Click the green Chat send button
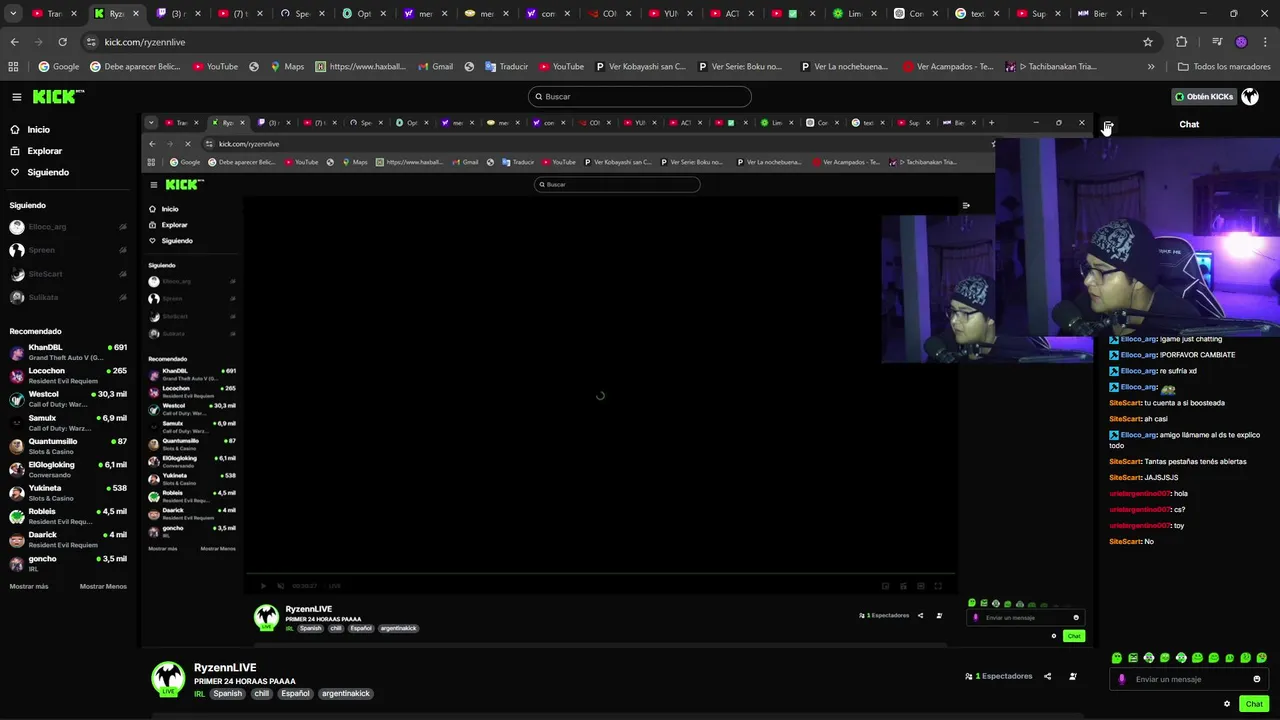 click(x=1254, y=704)
